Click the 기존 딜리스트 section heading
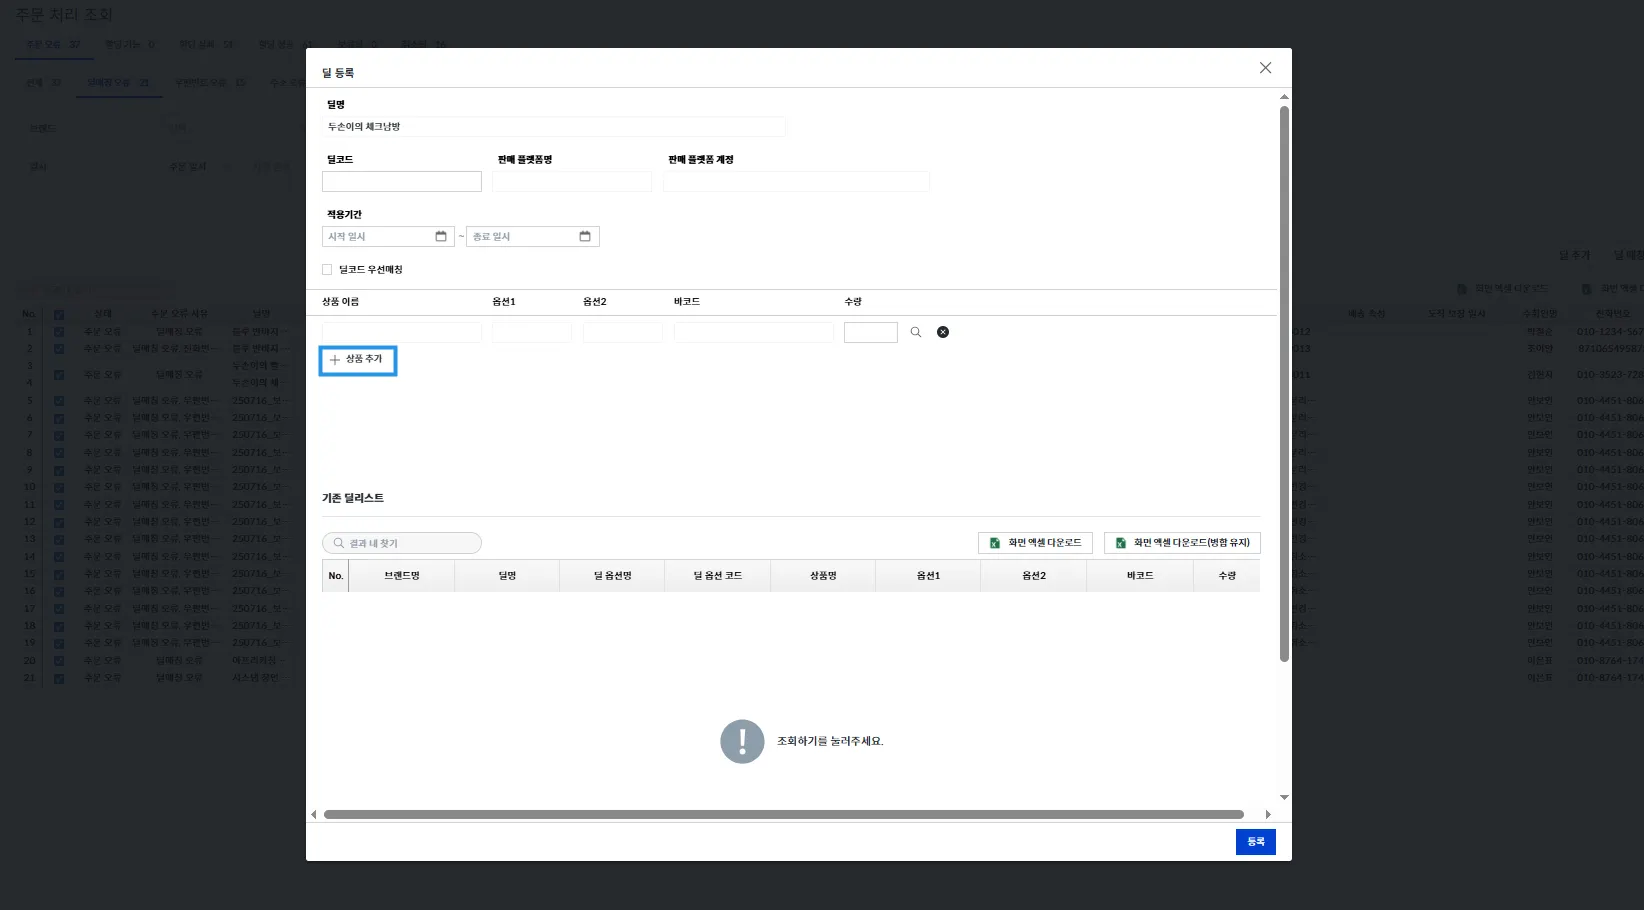Image resolution: width=1644 pixels, height=910 pixels. (x=353, y=498)
